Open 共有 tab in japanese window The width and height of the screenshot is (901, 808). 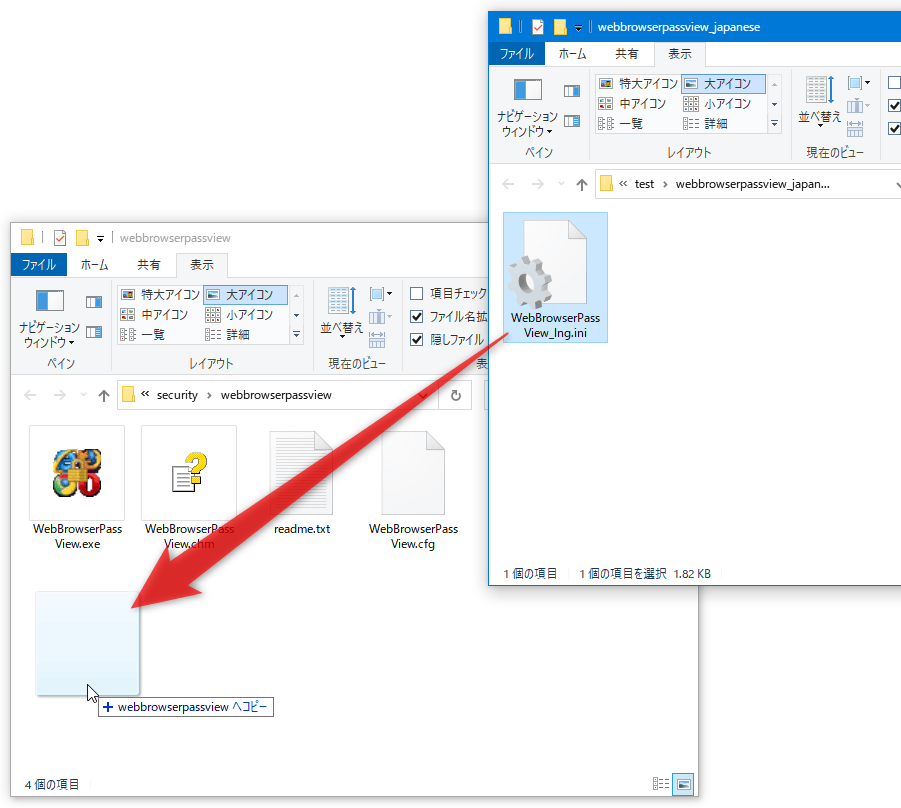click(627, 53)
